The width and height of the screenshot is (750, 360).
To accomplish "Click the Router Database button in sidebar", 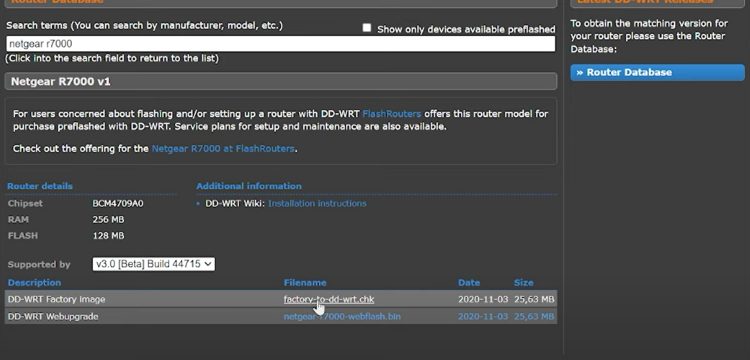I will click(x=657, y=73).
